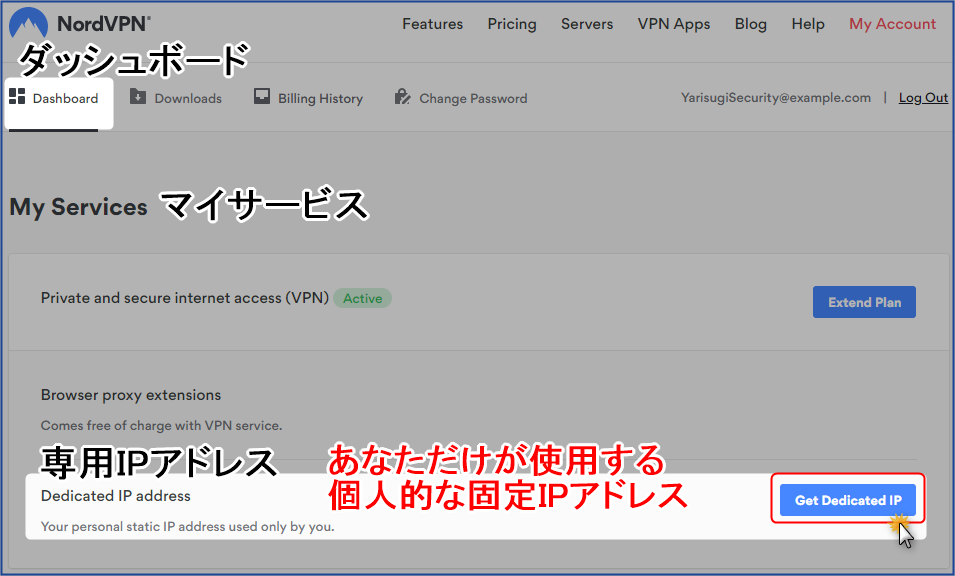Open the Change Password tab
Image resolution: width=955 pixels, height=576 pixels.
click(461, 98)
